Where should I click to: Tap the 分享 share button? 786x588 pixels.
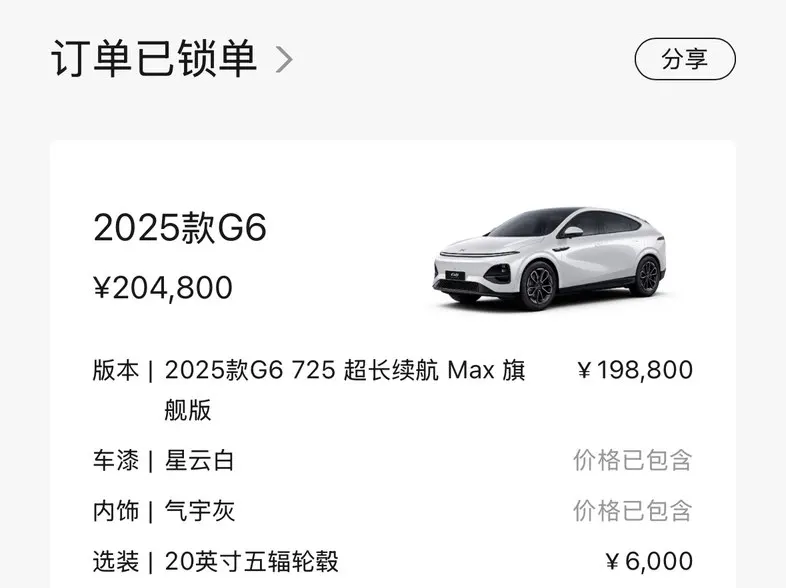click(685, 59)
